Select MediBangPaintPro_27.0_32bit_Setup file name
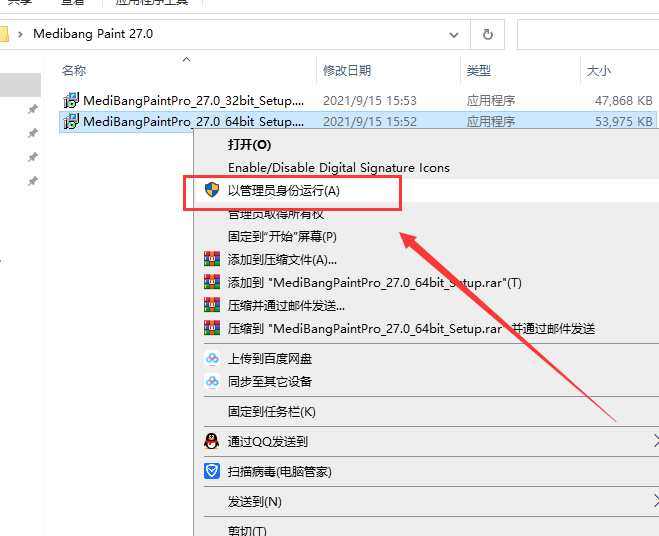Screen dimensions: 659x536 (x=193, y=100)
